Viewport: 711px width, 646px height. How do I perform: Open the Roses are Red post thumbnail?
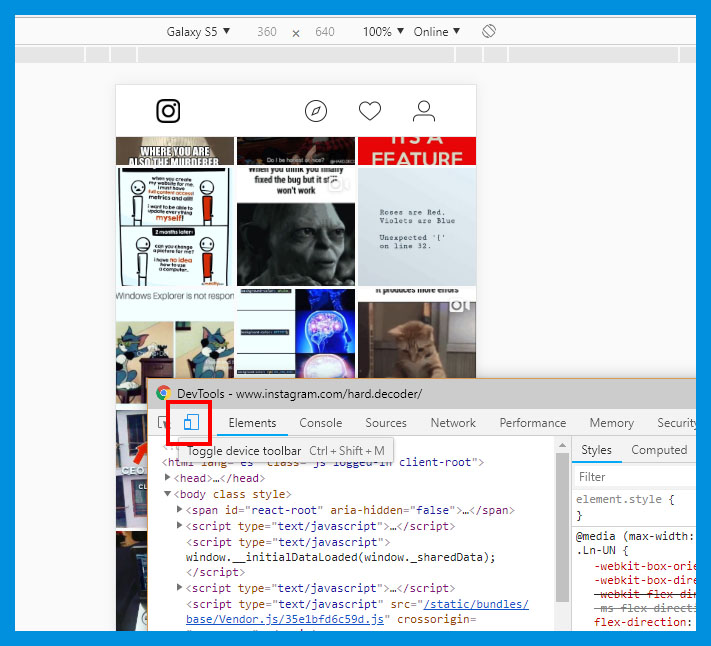tap(417, 226)
